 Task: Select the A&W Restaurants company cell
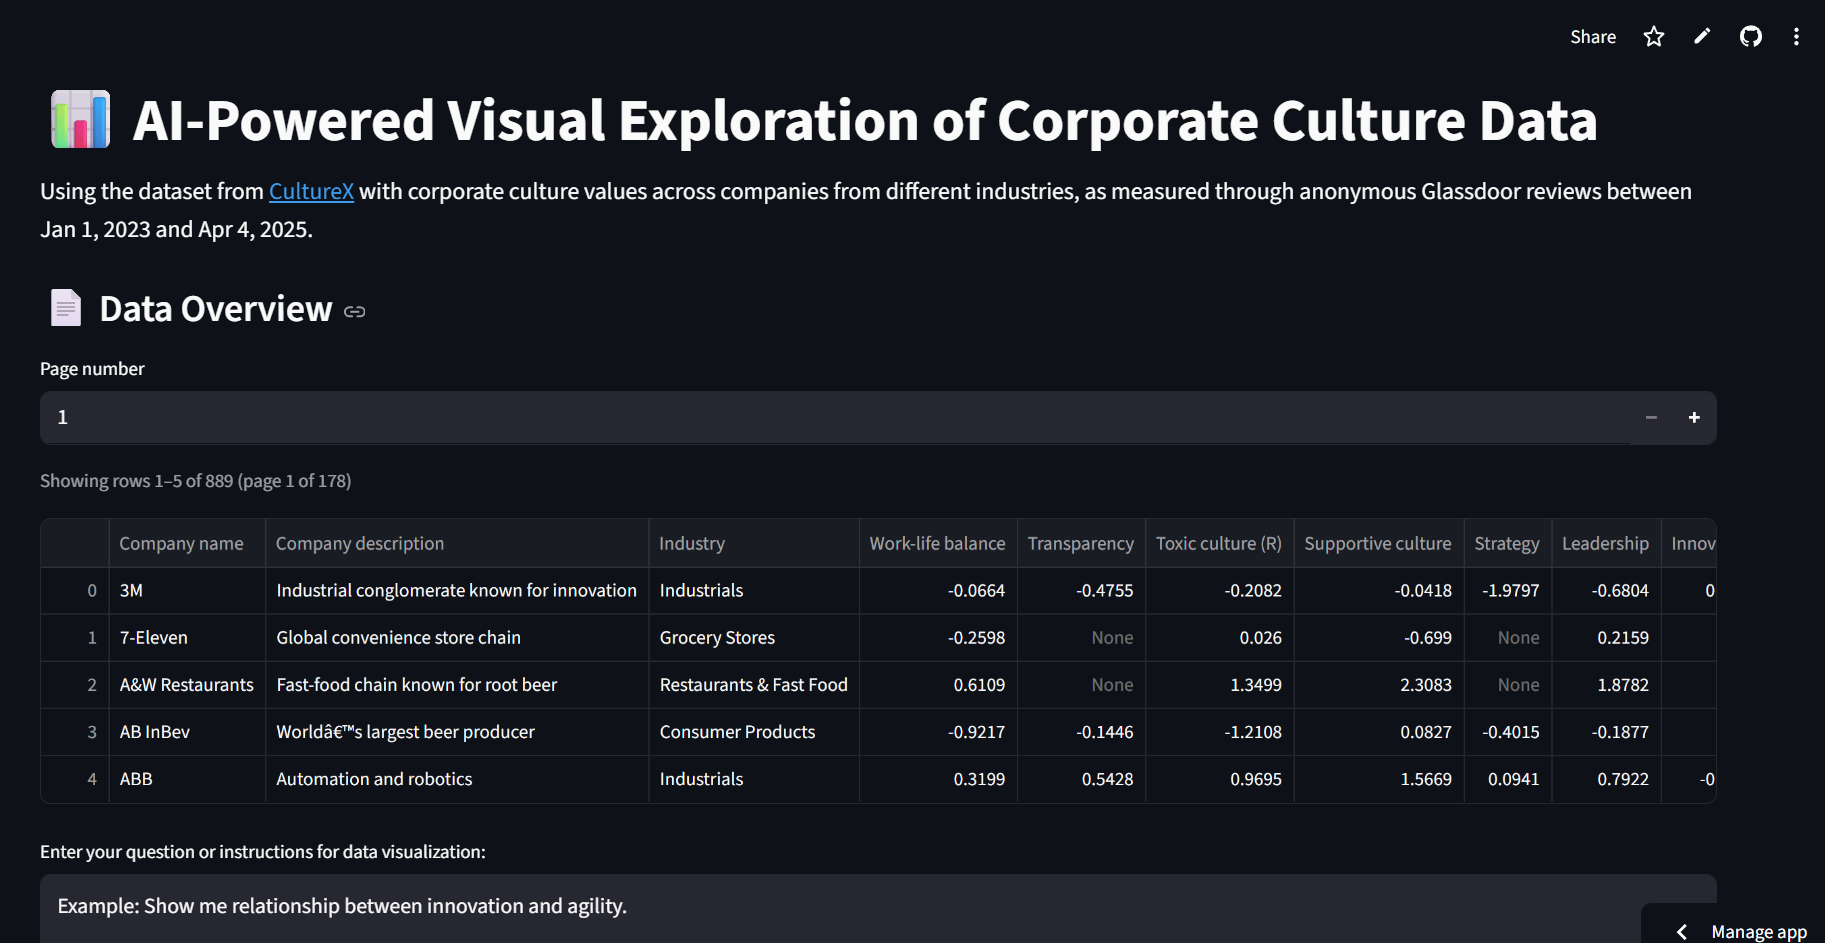[187, 685]
